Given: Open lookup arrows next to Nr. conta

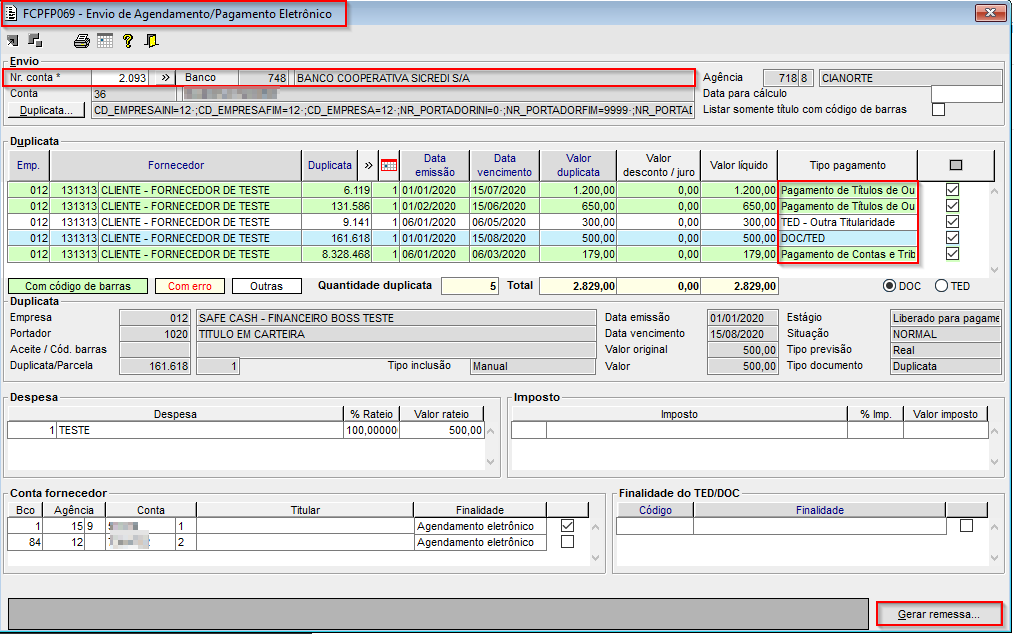Looking at the screenshot, I should coord(165,78).
